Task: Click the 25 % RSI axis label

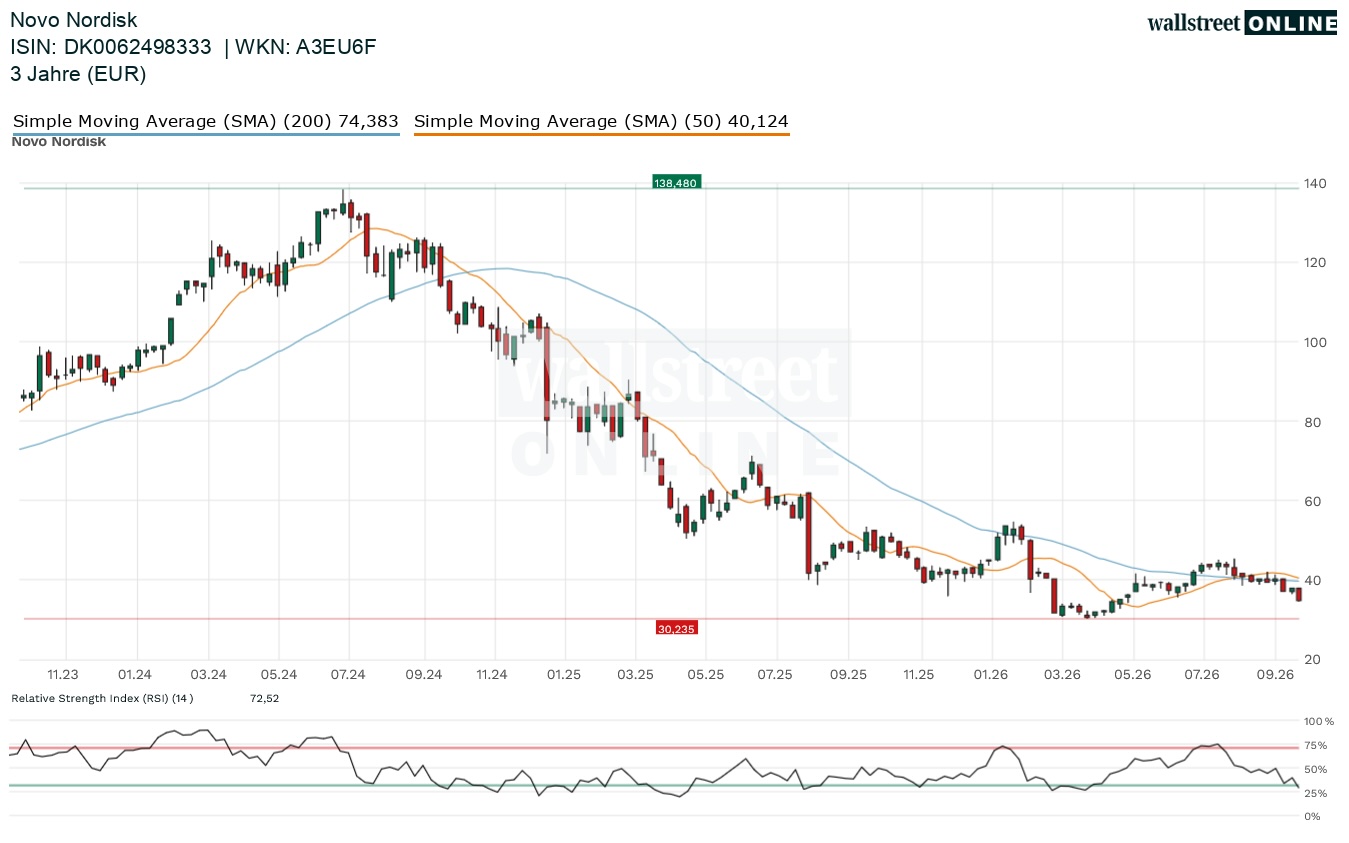Action: tap(1316, 793)
